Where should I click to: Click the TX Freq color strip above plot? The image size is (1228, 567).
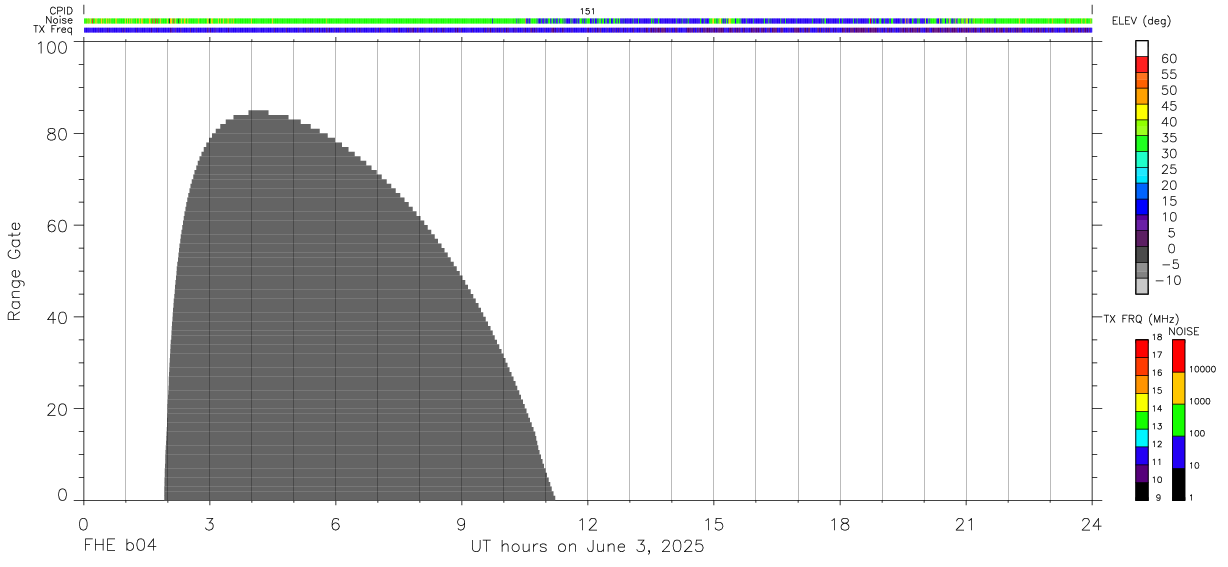coord(588,30)
